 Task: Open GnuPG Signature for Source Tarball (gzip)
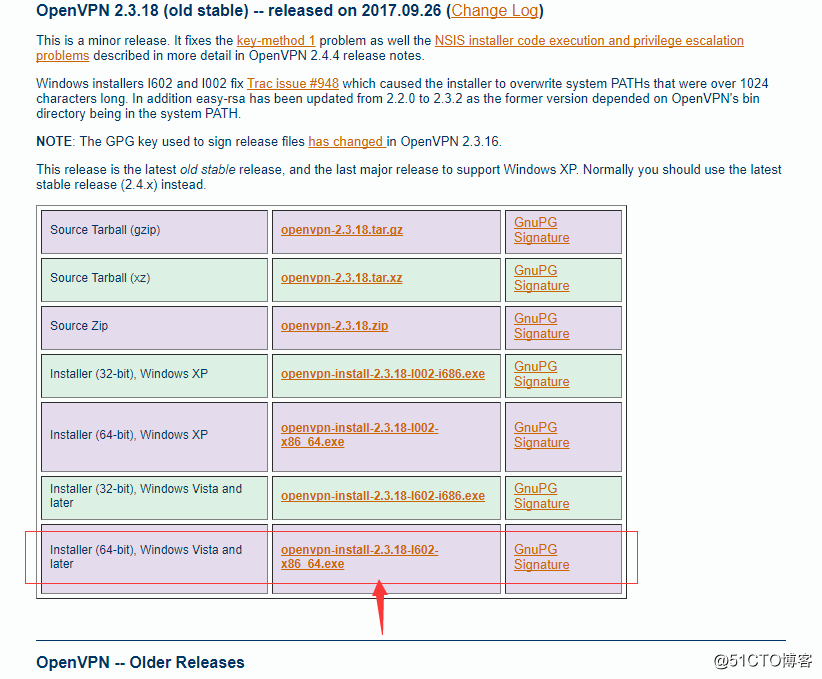542,230
